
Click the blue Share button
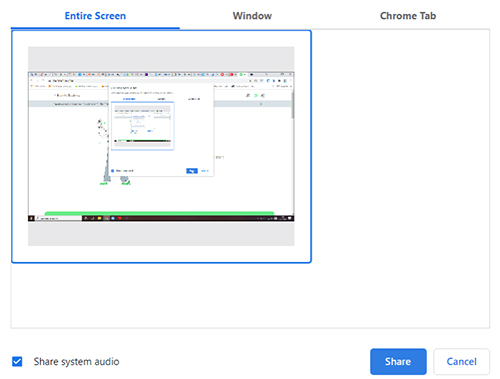398,361
